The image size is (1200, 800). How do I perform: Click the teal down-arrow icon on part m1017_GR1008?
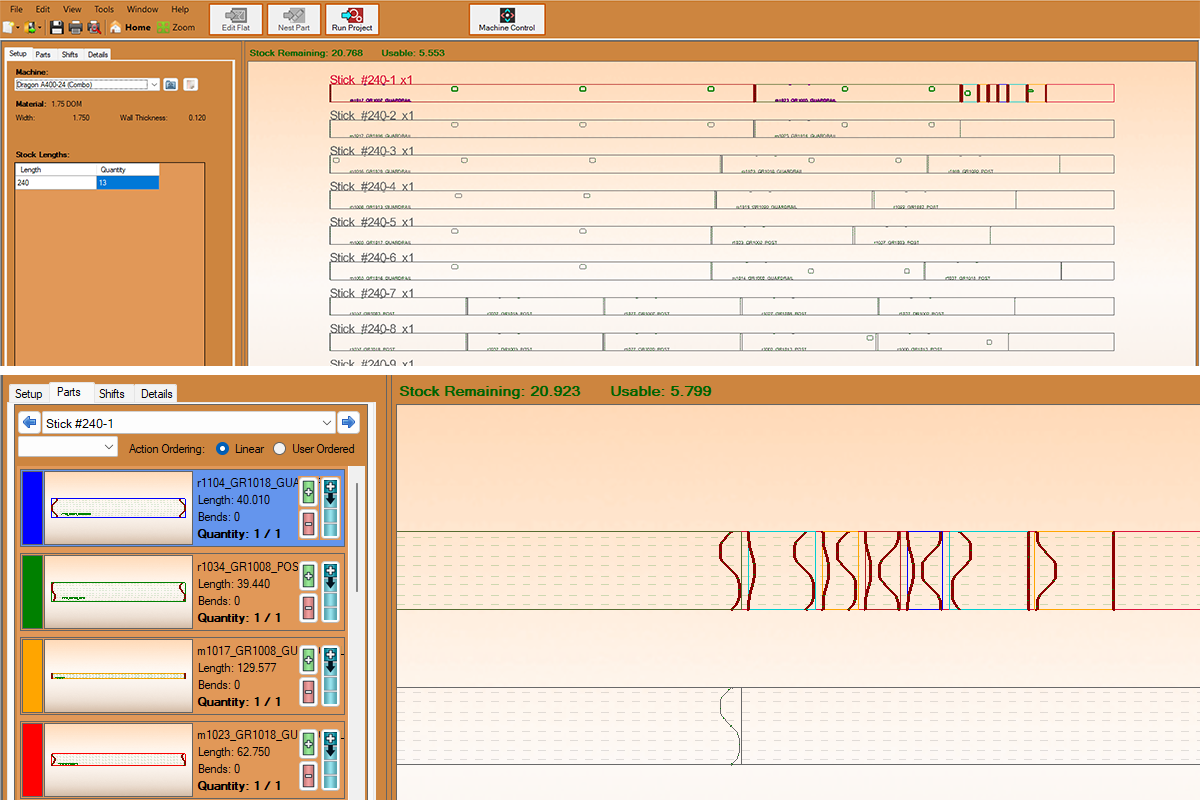(x=330, y=675)
